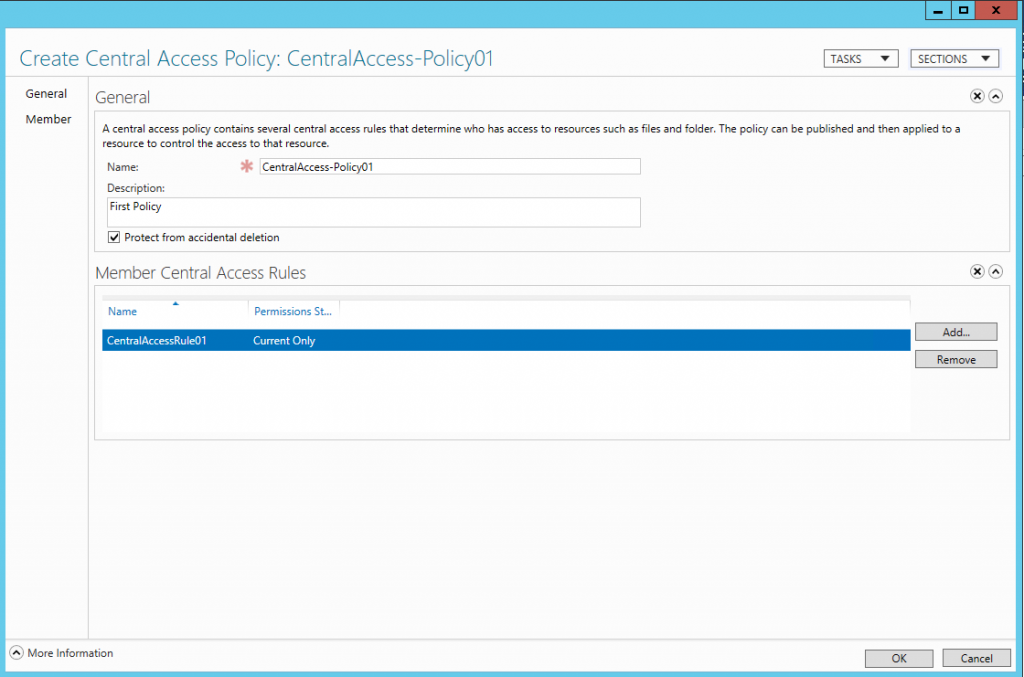Viewport: 1024px width, 677px height.
Task: Click the Add button to add a rule
Action: click(x=955, y=331)
